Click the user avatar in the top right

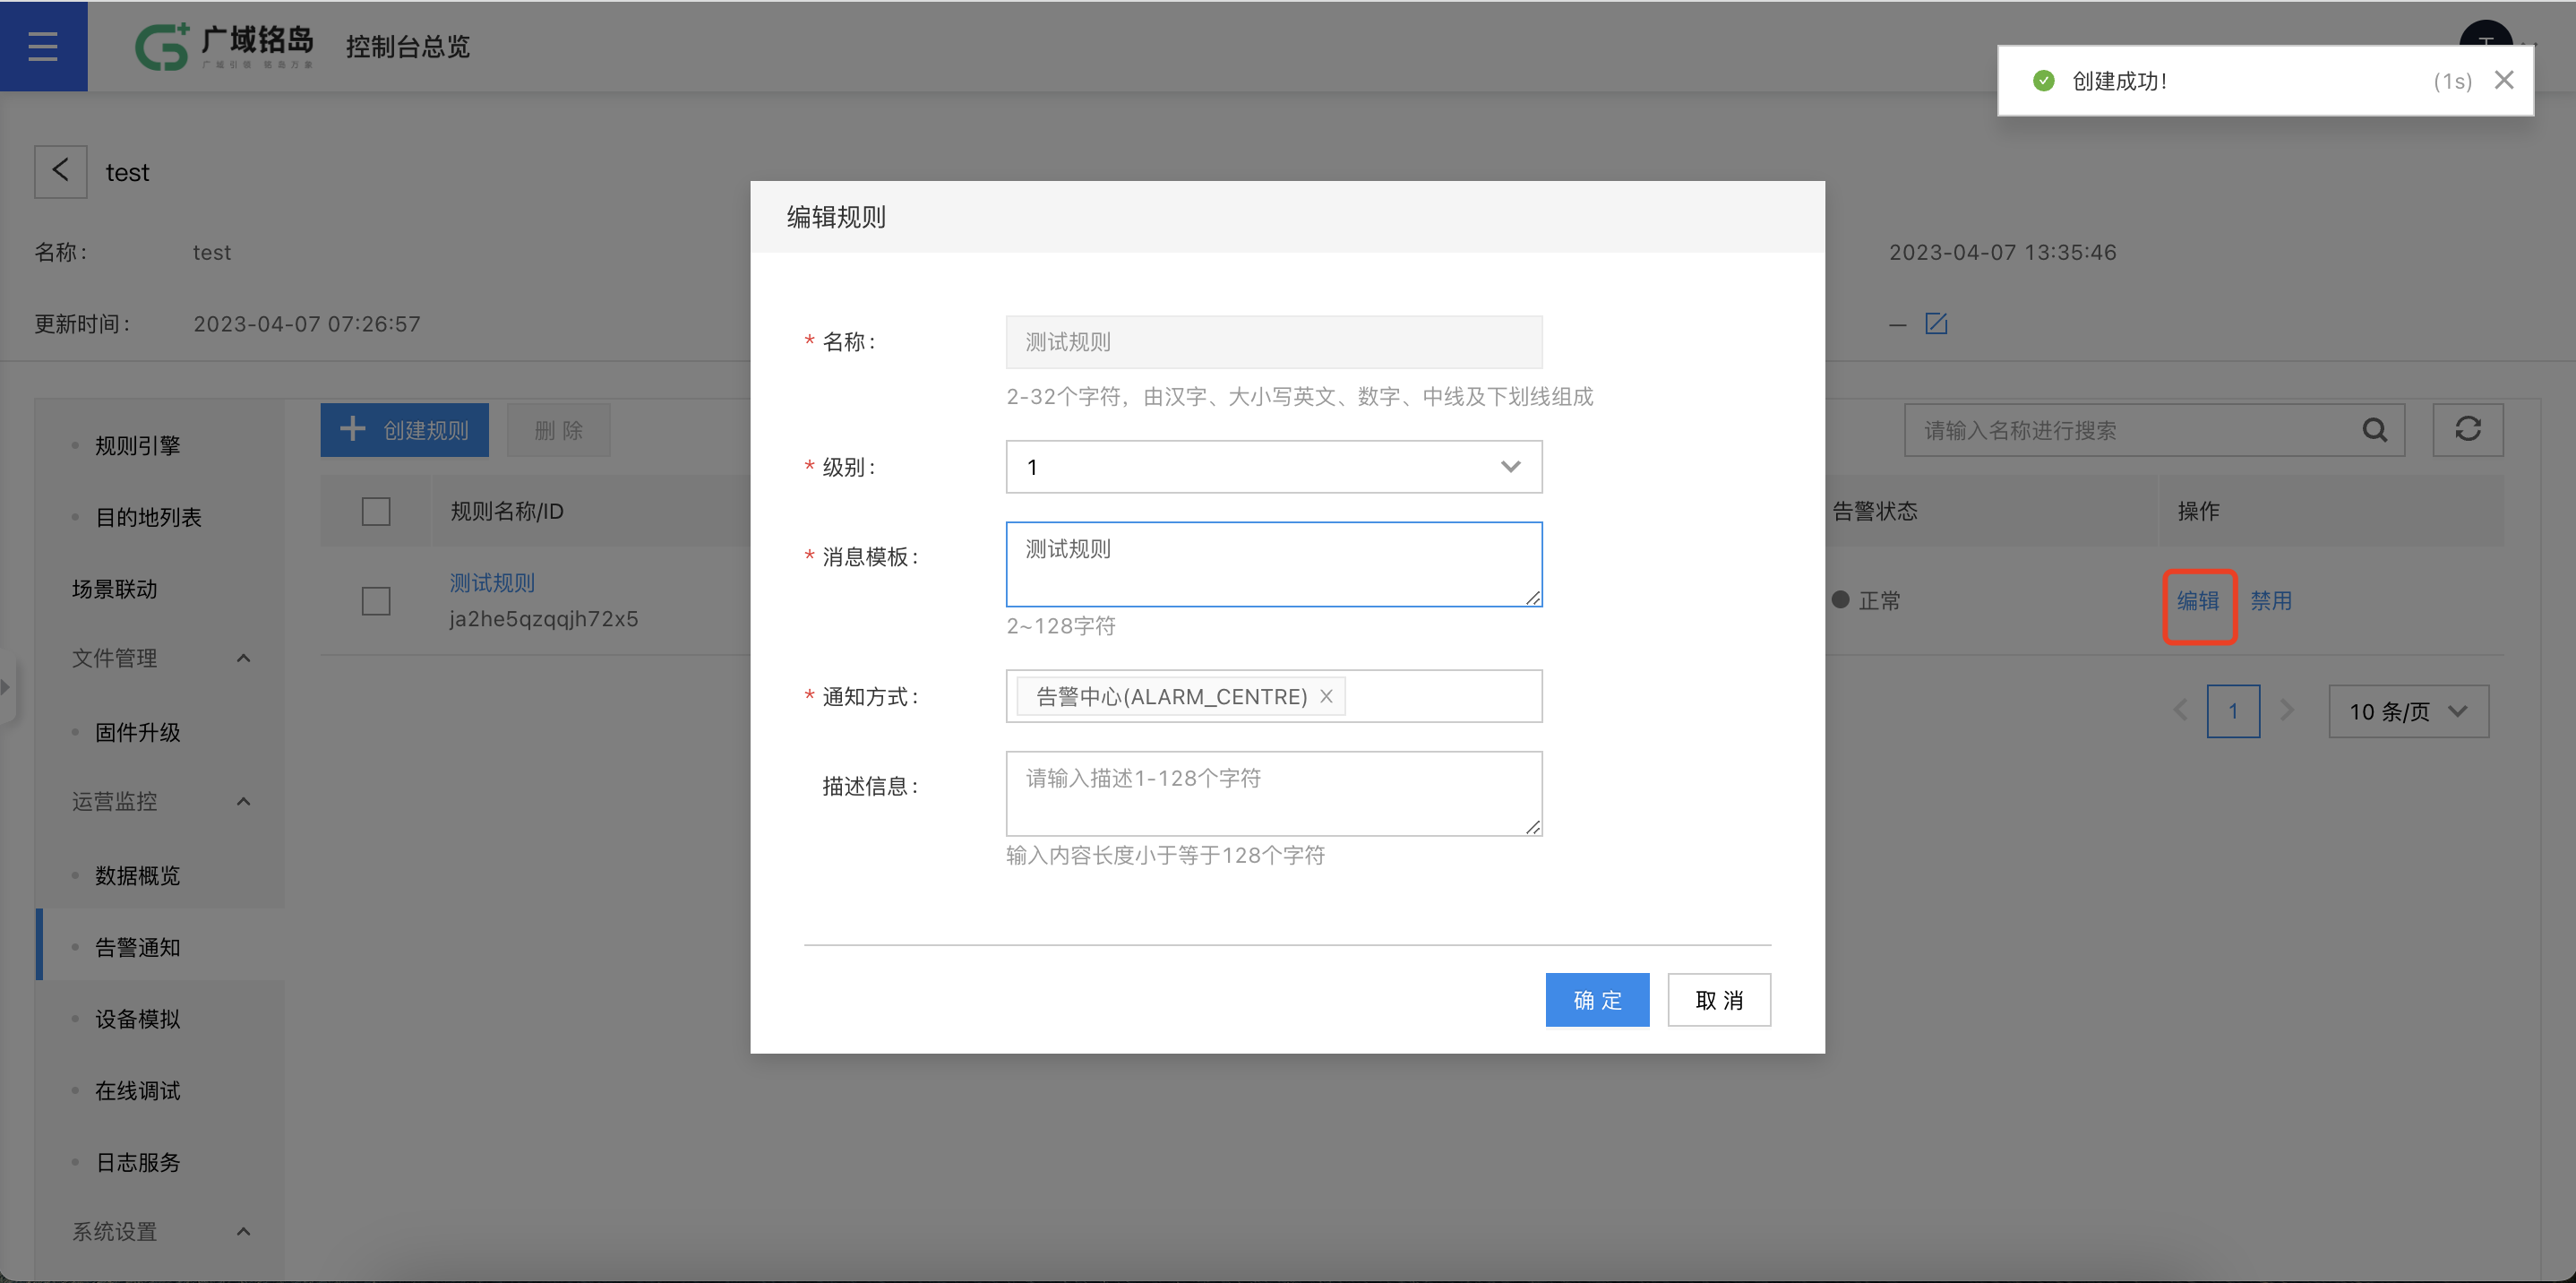[2485, 34]
